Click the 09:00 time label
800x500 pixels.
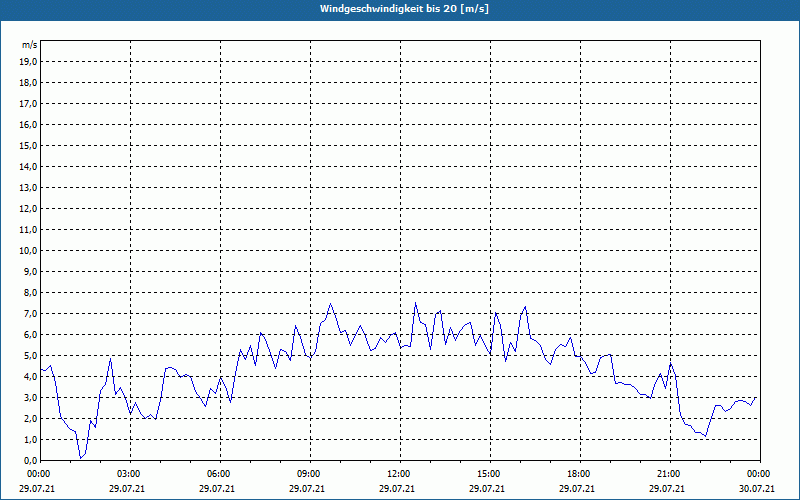point(310,474)
